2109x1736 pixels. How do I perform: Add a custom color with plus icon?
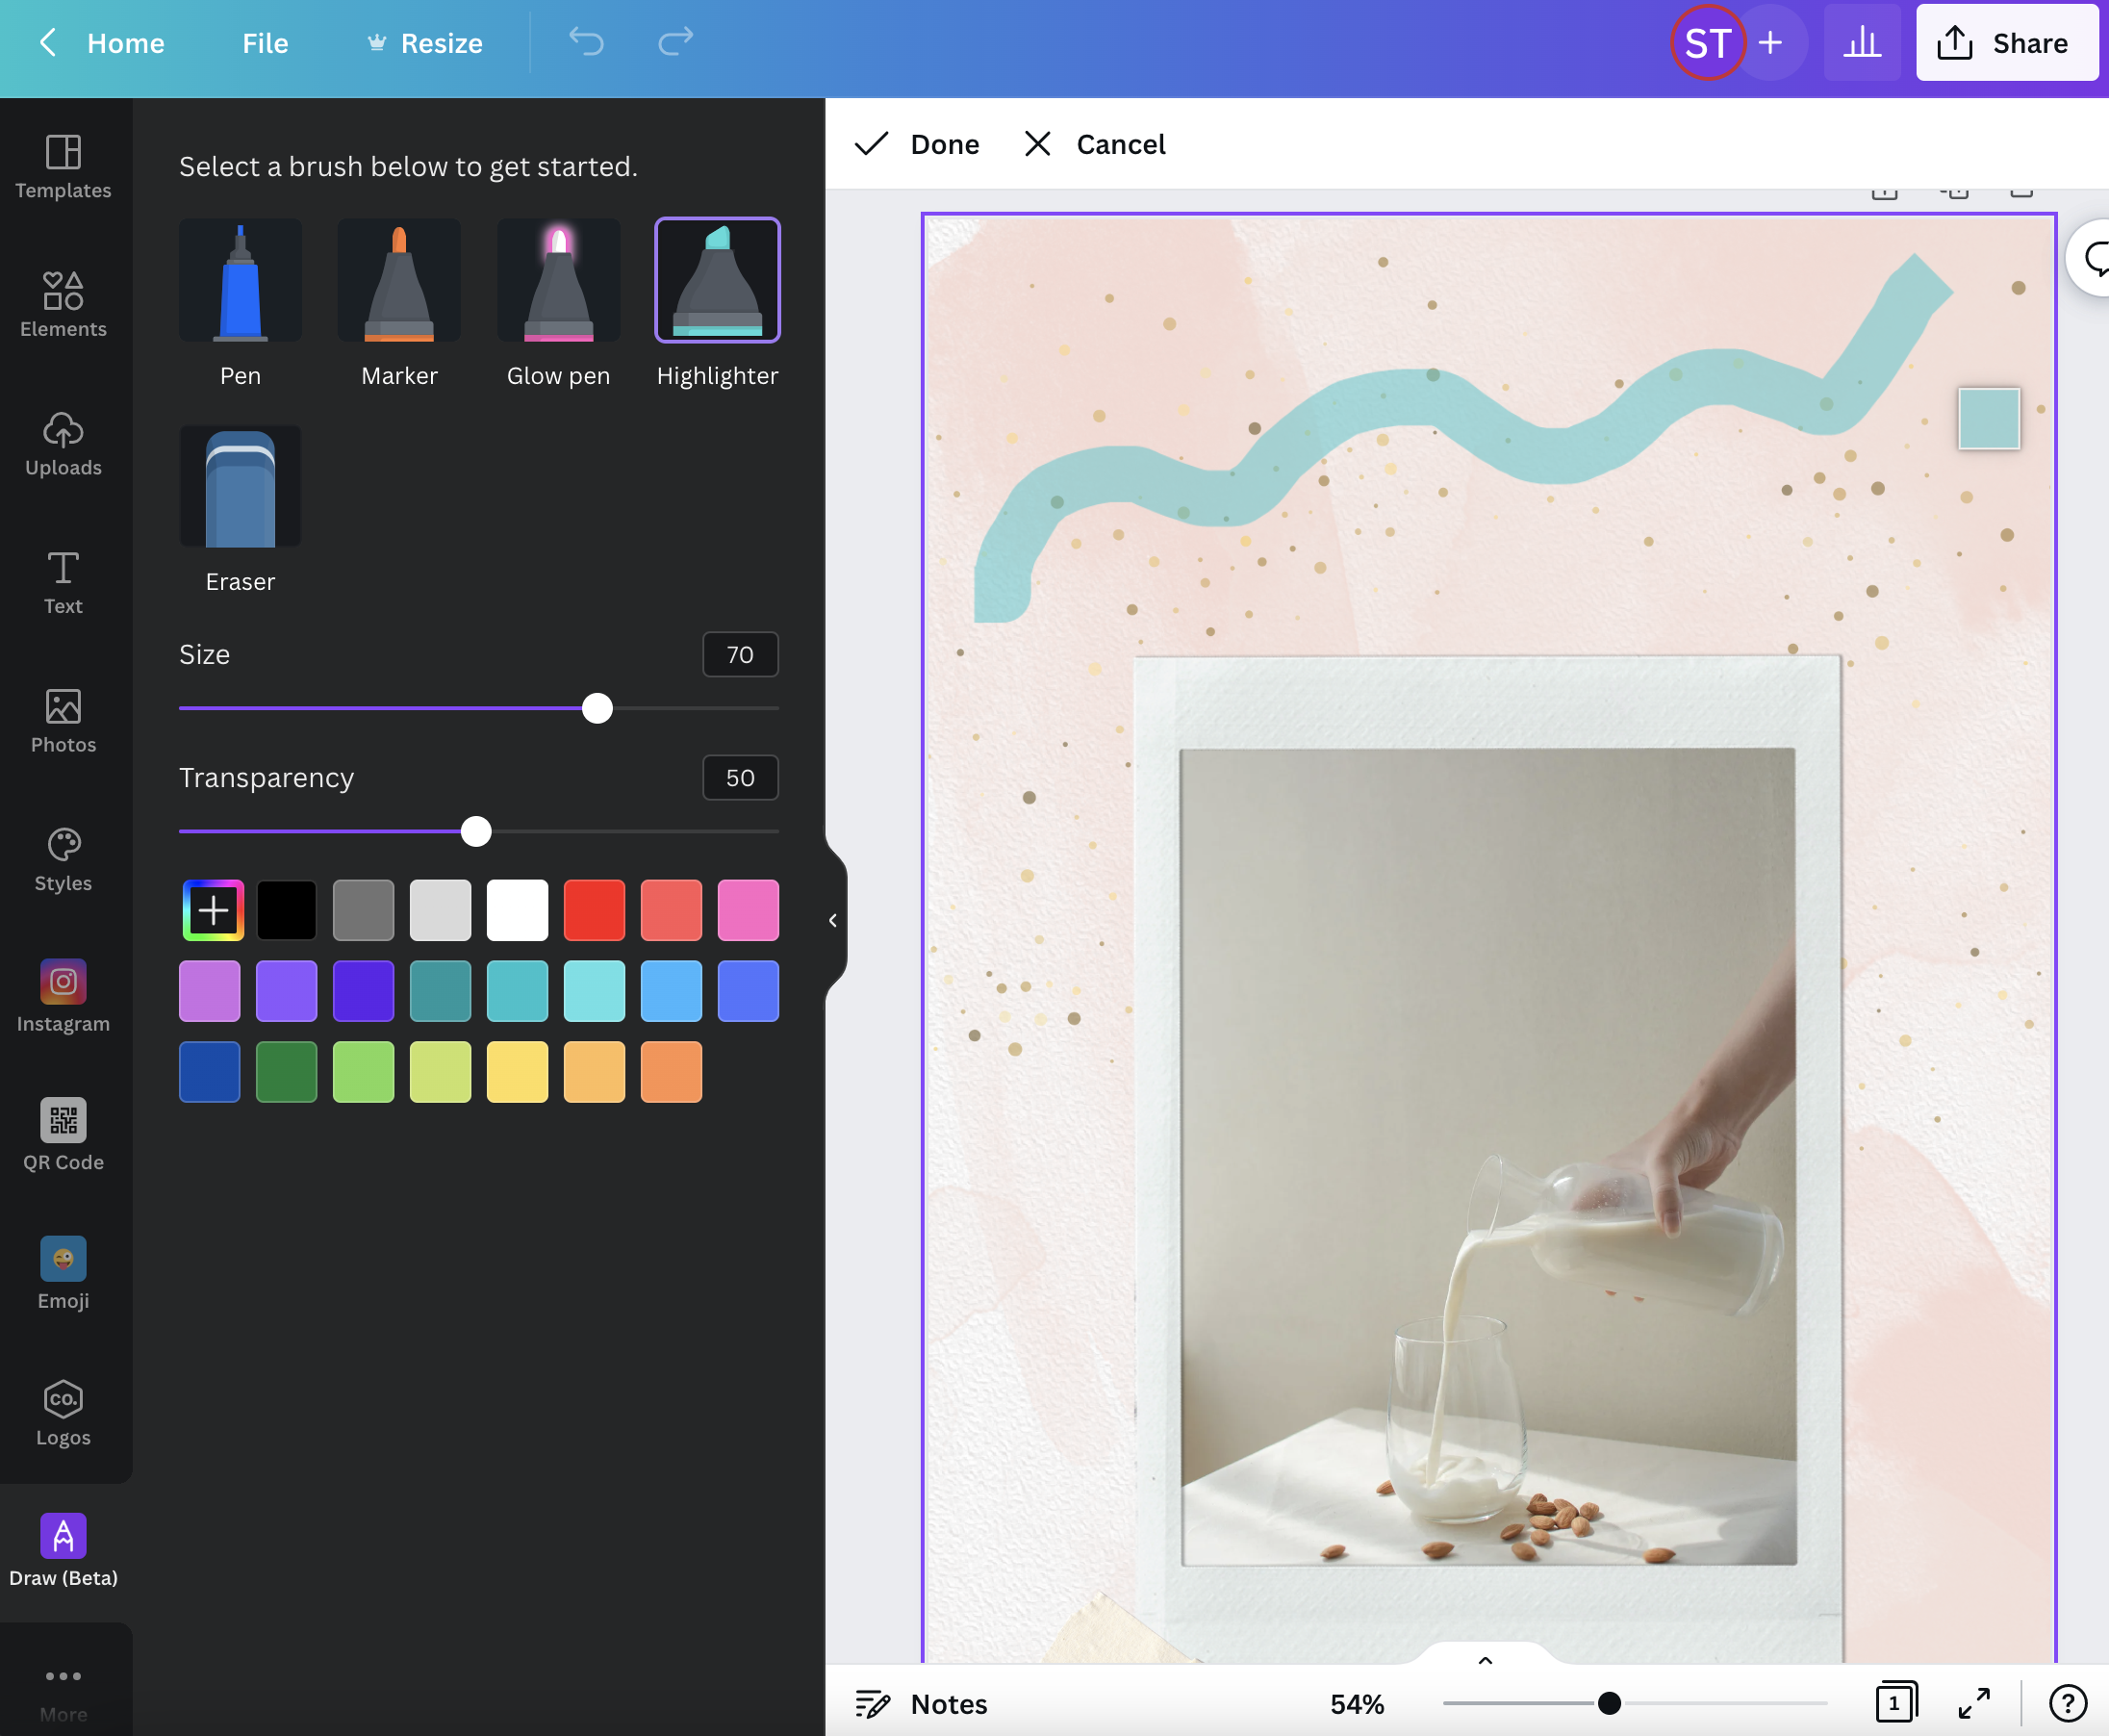click(x=212, y=909)
